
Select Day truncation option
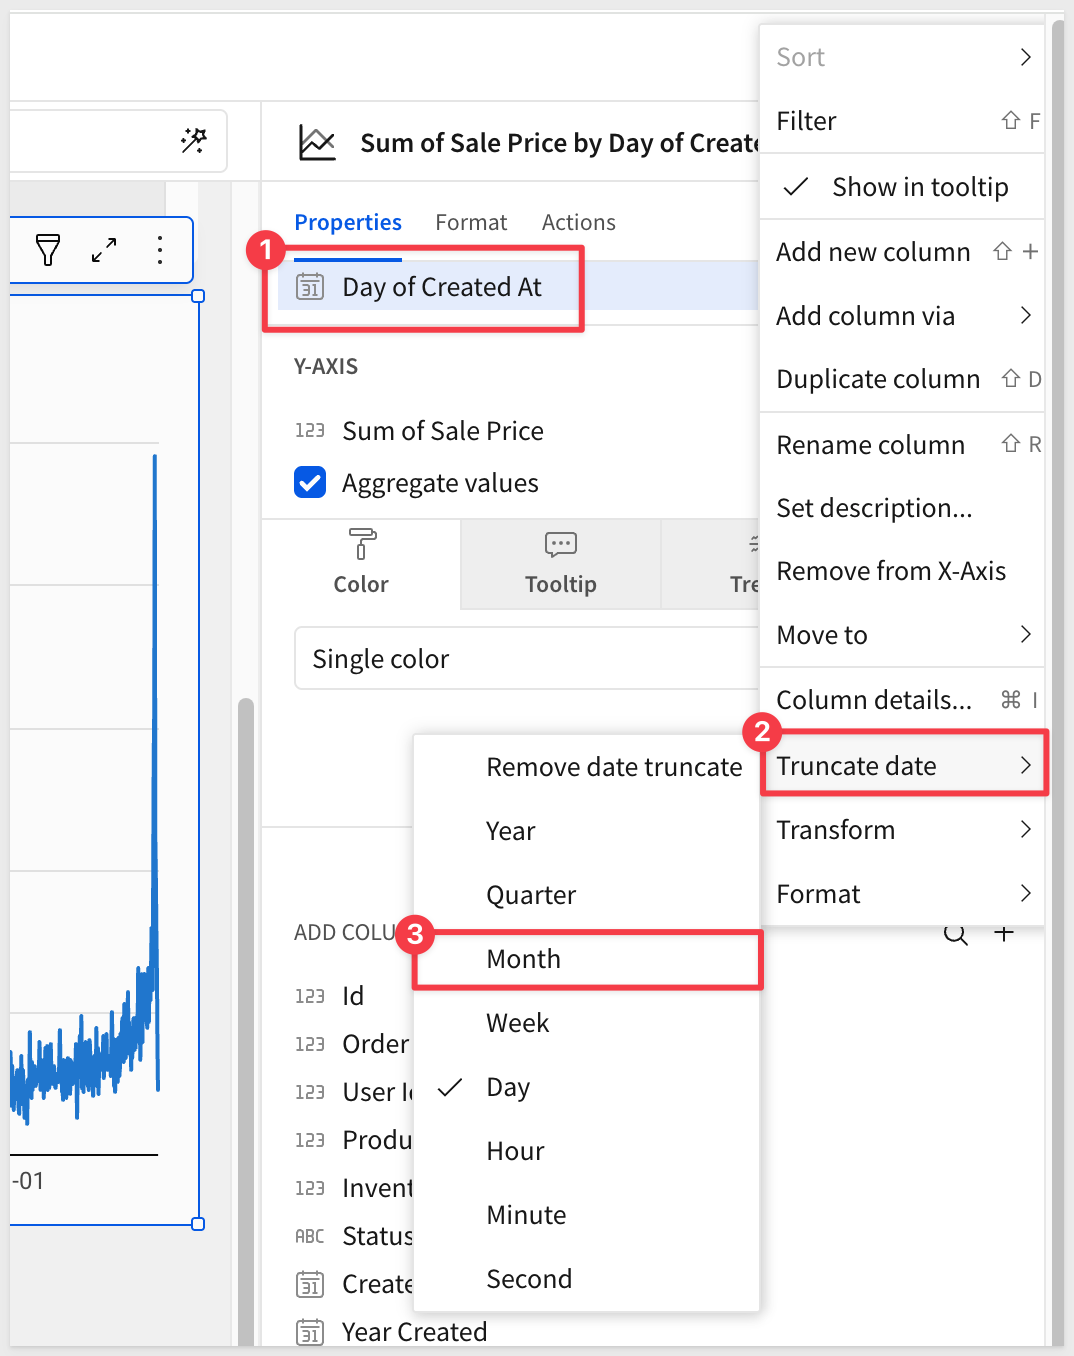(x=508, y=1087)
